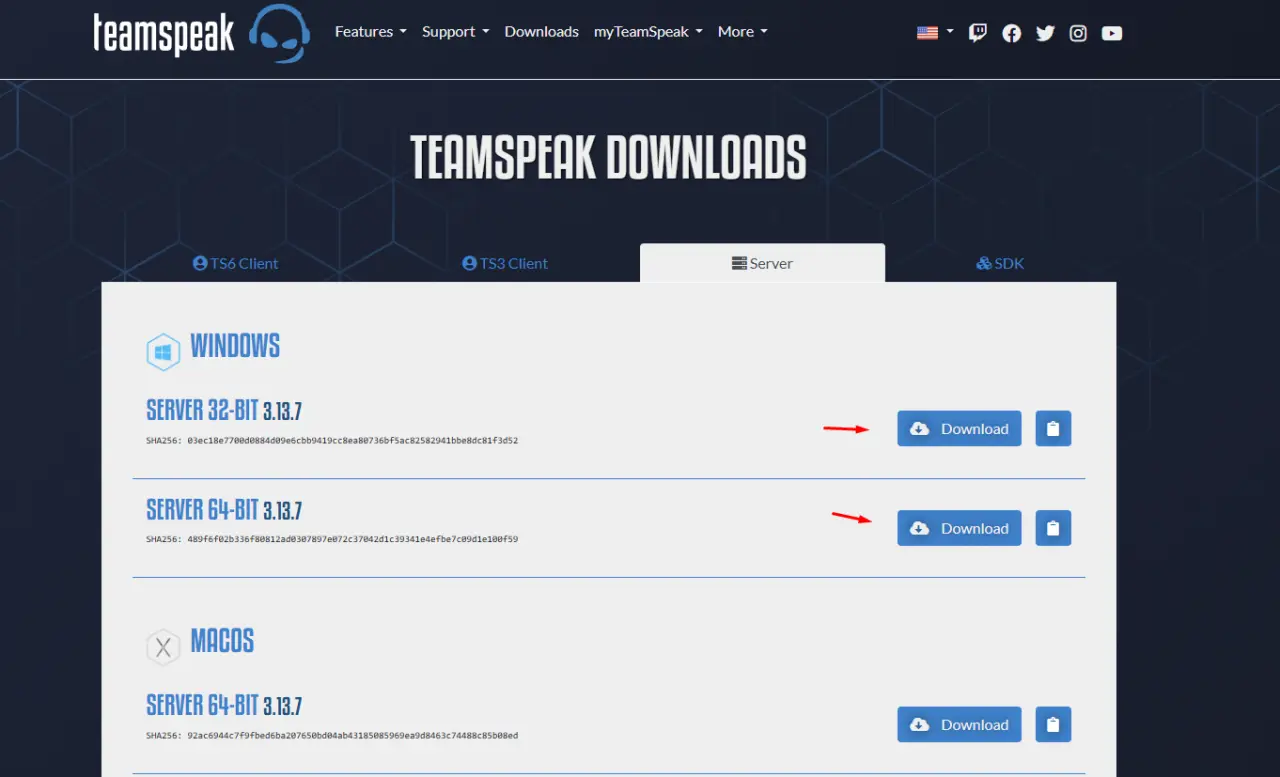Open the More dropdown menu

(x=742, y=32)
